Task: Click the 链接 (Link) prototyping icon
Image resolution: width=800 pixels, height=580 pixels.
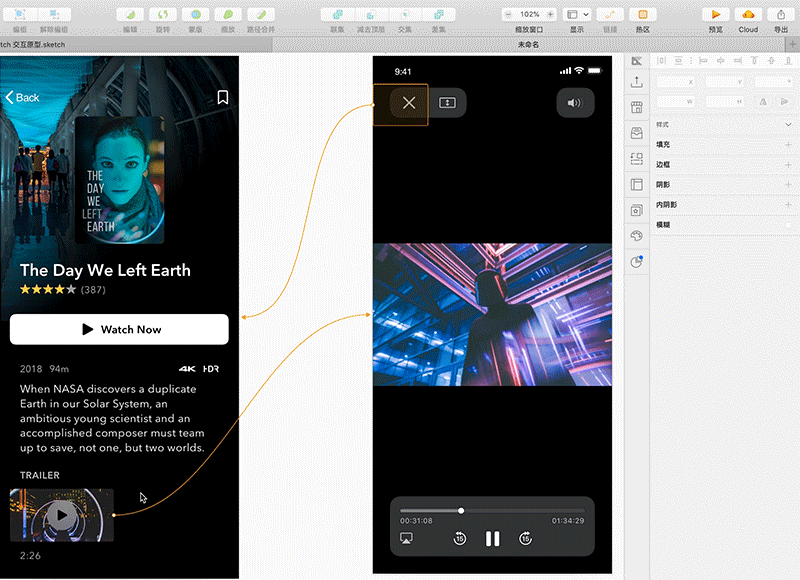Action: (x=610, y=14)
